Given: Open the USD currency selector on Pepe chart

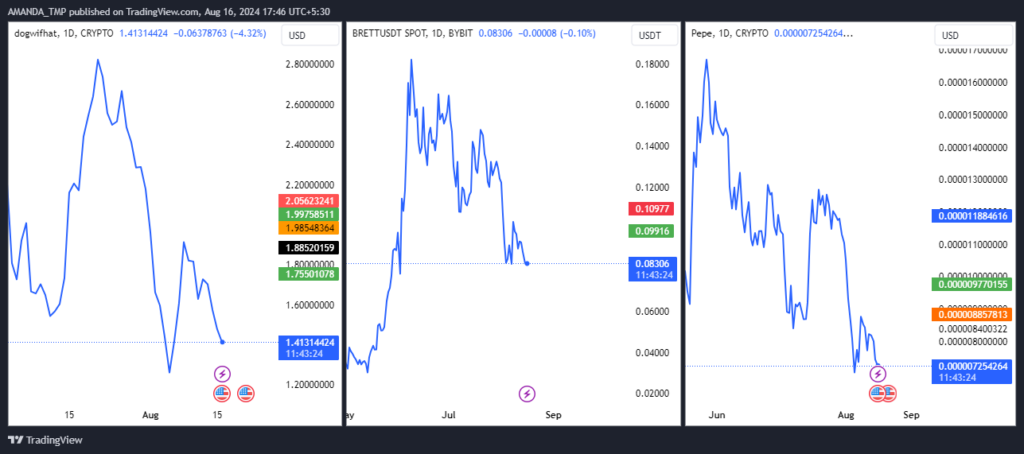Looking at the screenshot, I should point(974,35).
